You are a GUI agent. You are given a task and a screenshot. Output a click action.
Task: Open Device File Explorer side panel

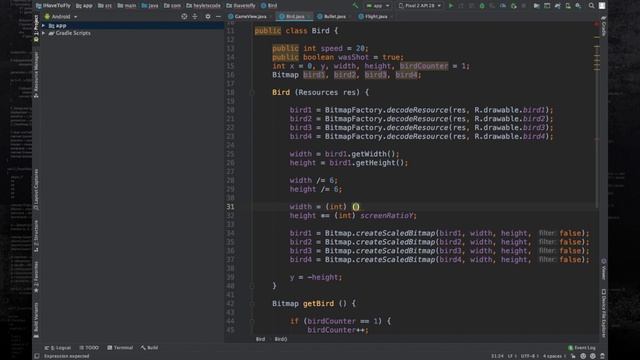click(x=603, y=313)
